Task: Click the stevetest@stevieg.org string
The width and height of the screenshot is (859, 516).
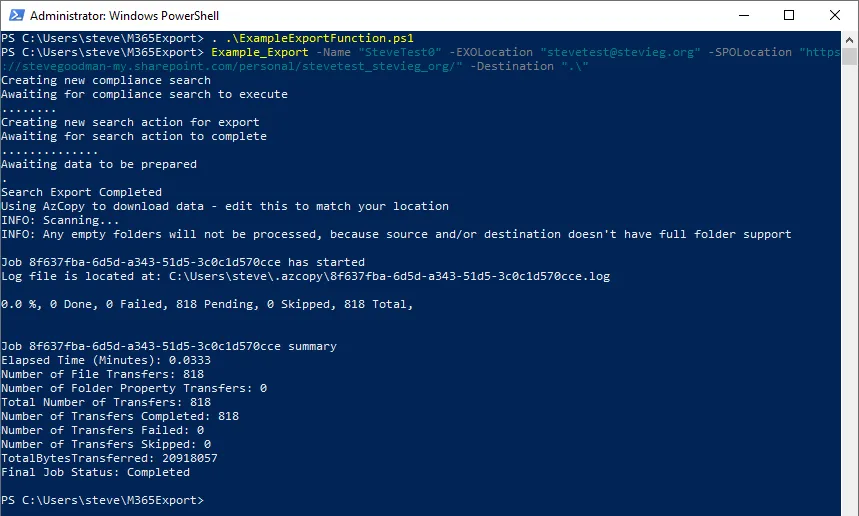Action: click(x=620, y=52)
